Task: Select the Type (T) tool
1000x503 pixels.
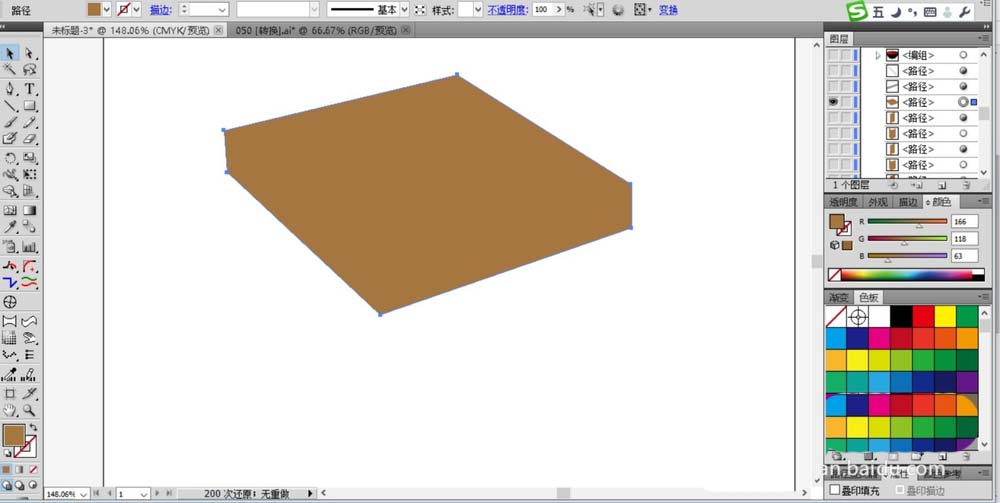Action: pyautogui.click(x=29, y=89)
